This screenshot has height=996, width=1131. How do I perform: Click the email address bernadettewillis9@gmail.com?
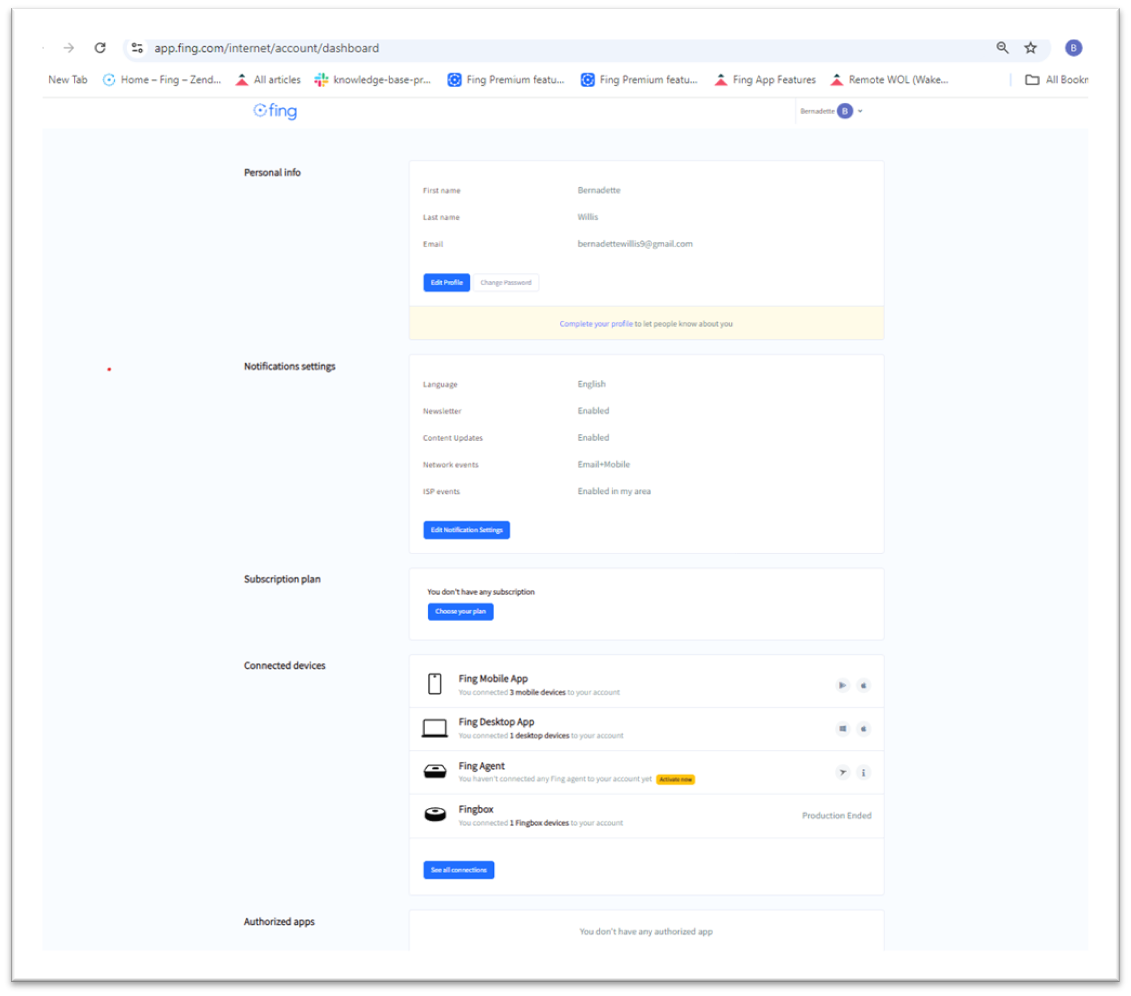[x=635, y=244]
